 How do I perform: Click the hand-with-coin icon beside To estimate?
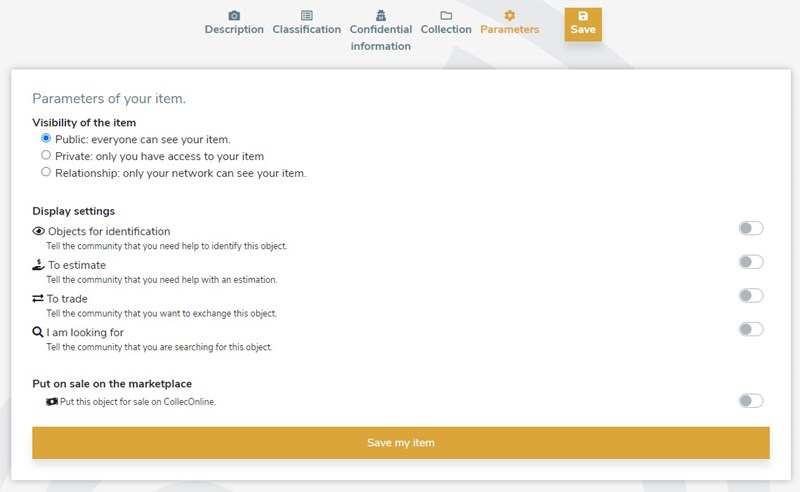coord(38,265)
